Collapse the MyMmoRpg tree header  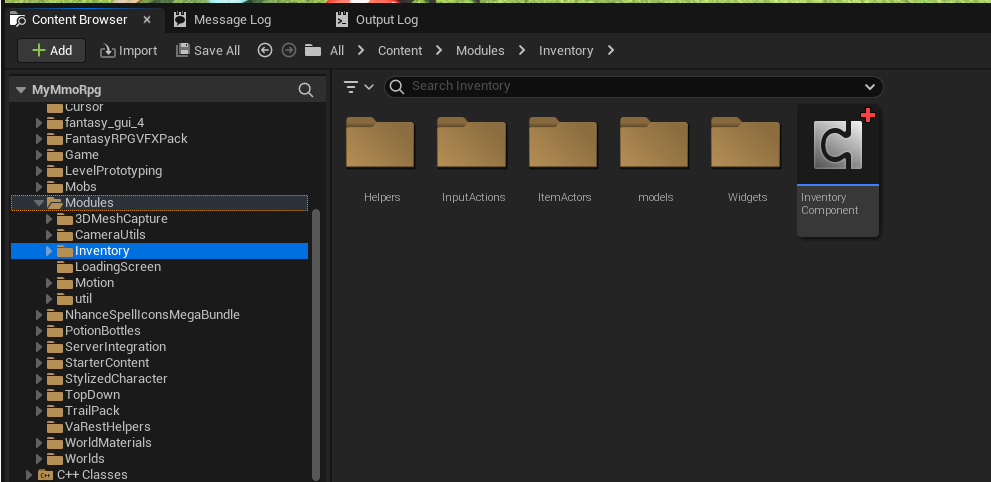21,90
